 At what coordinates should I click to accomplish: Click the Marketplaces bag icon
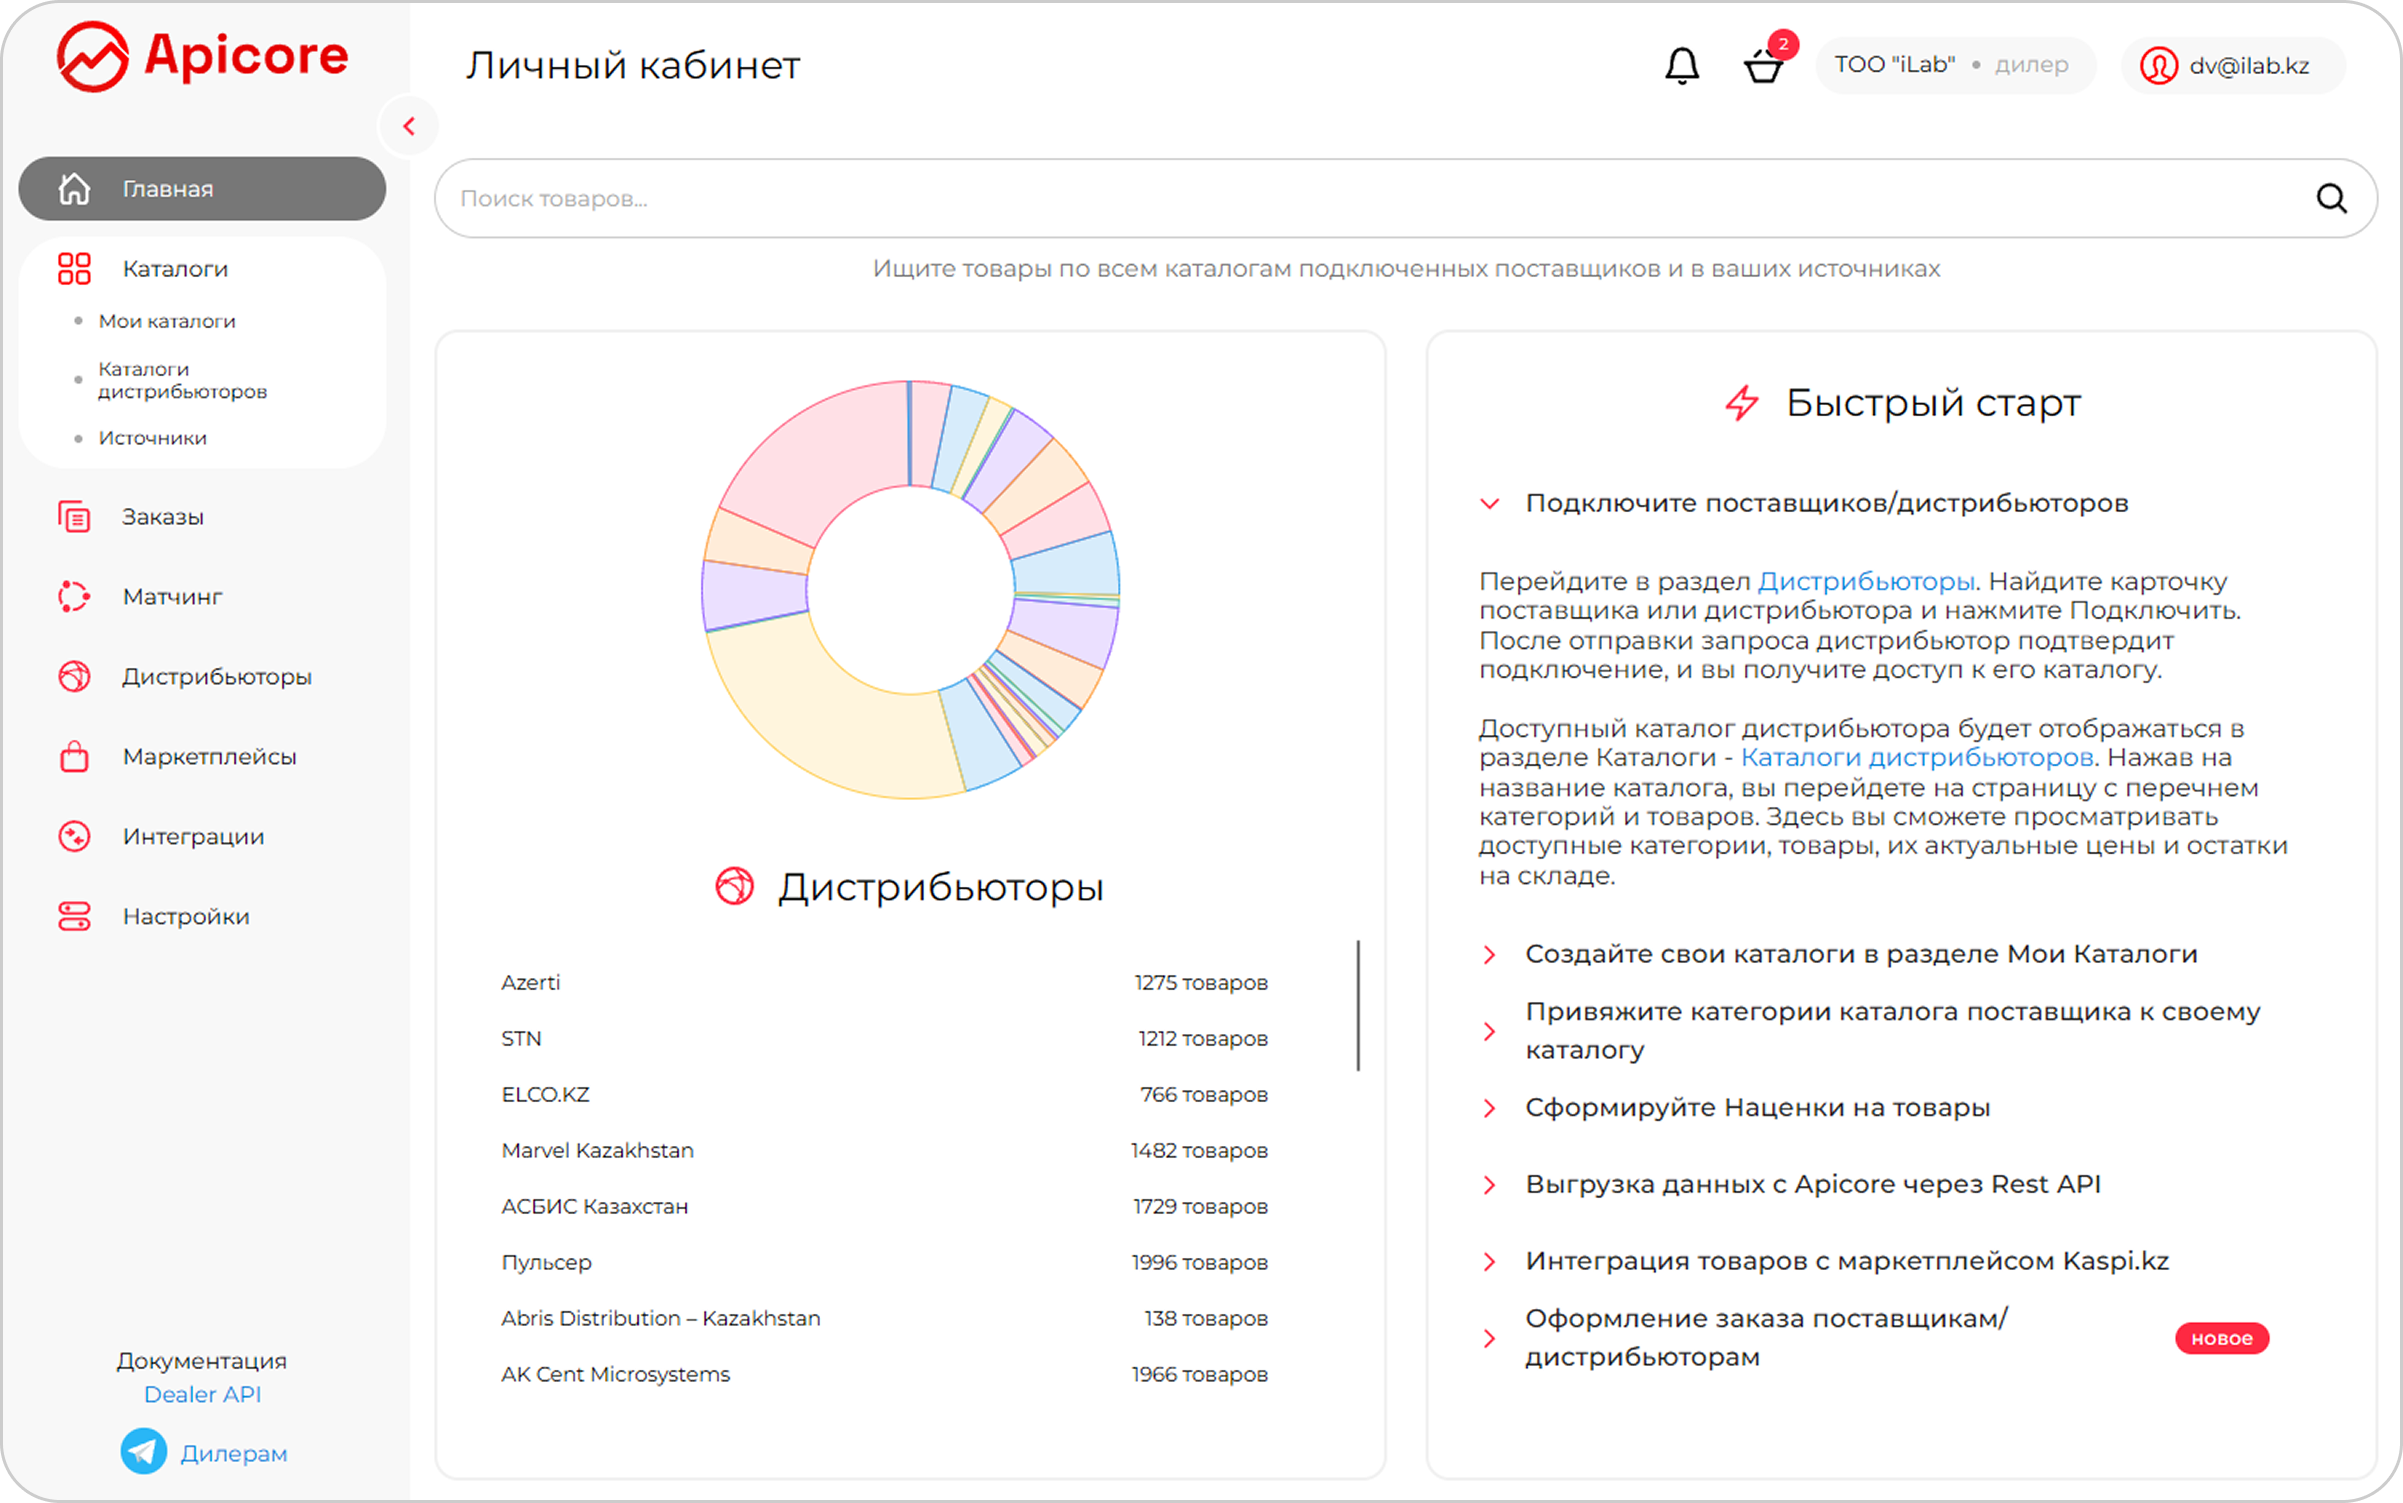(x=74, y=757)
